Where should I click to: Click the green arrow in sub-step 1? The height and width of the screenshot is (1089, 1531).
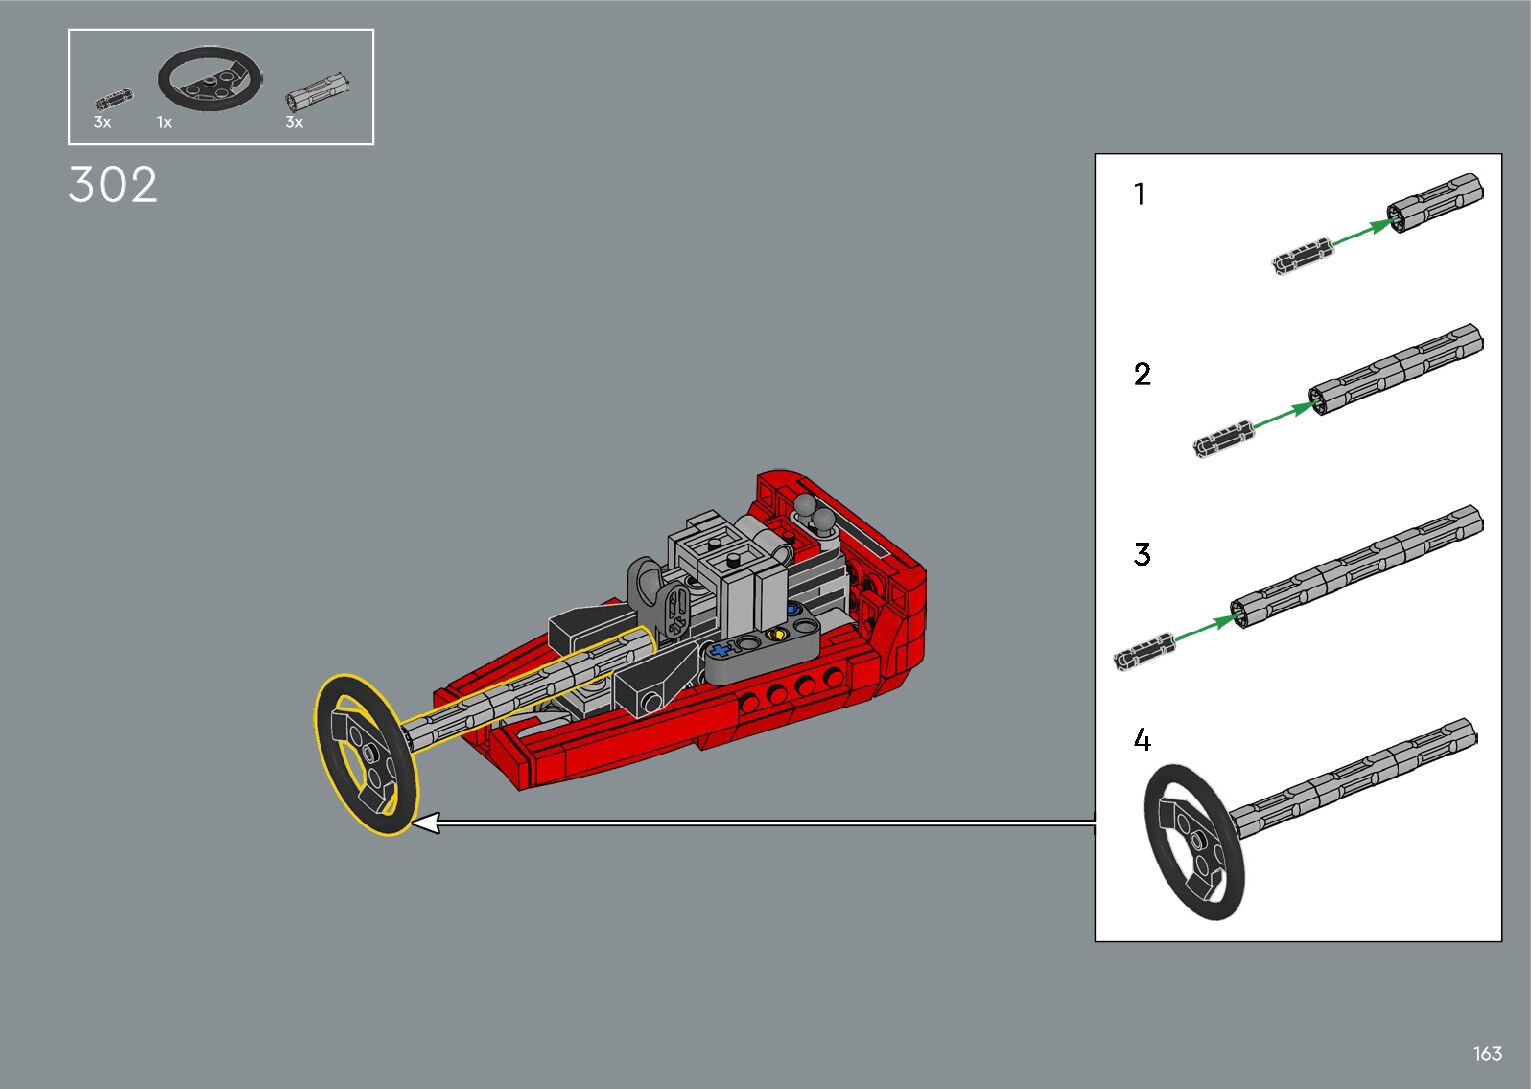[1362, 233]
